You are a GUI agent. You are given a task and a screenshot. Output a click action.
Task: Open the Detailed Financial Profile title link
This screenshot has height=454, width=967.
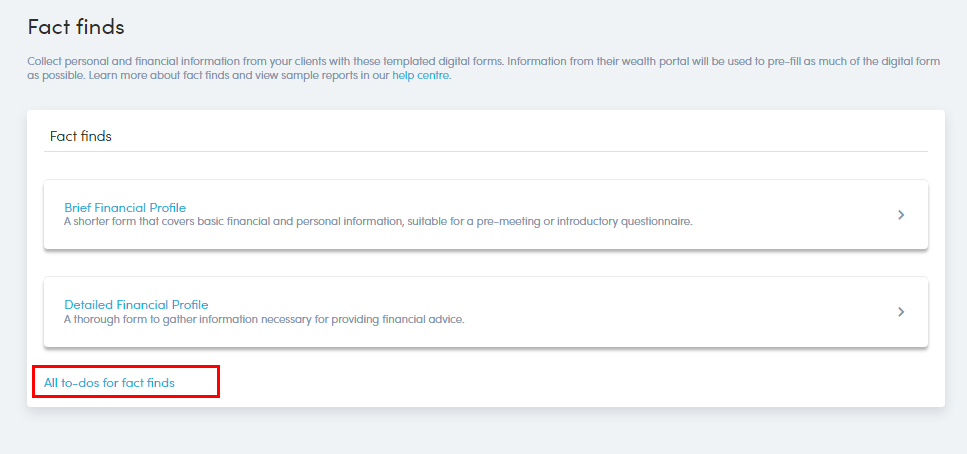(136, 305)
